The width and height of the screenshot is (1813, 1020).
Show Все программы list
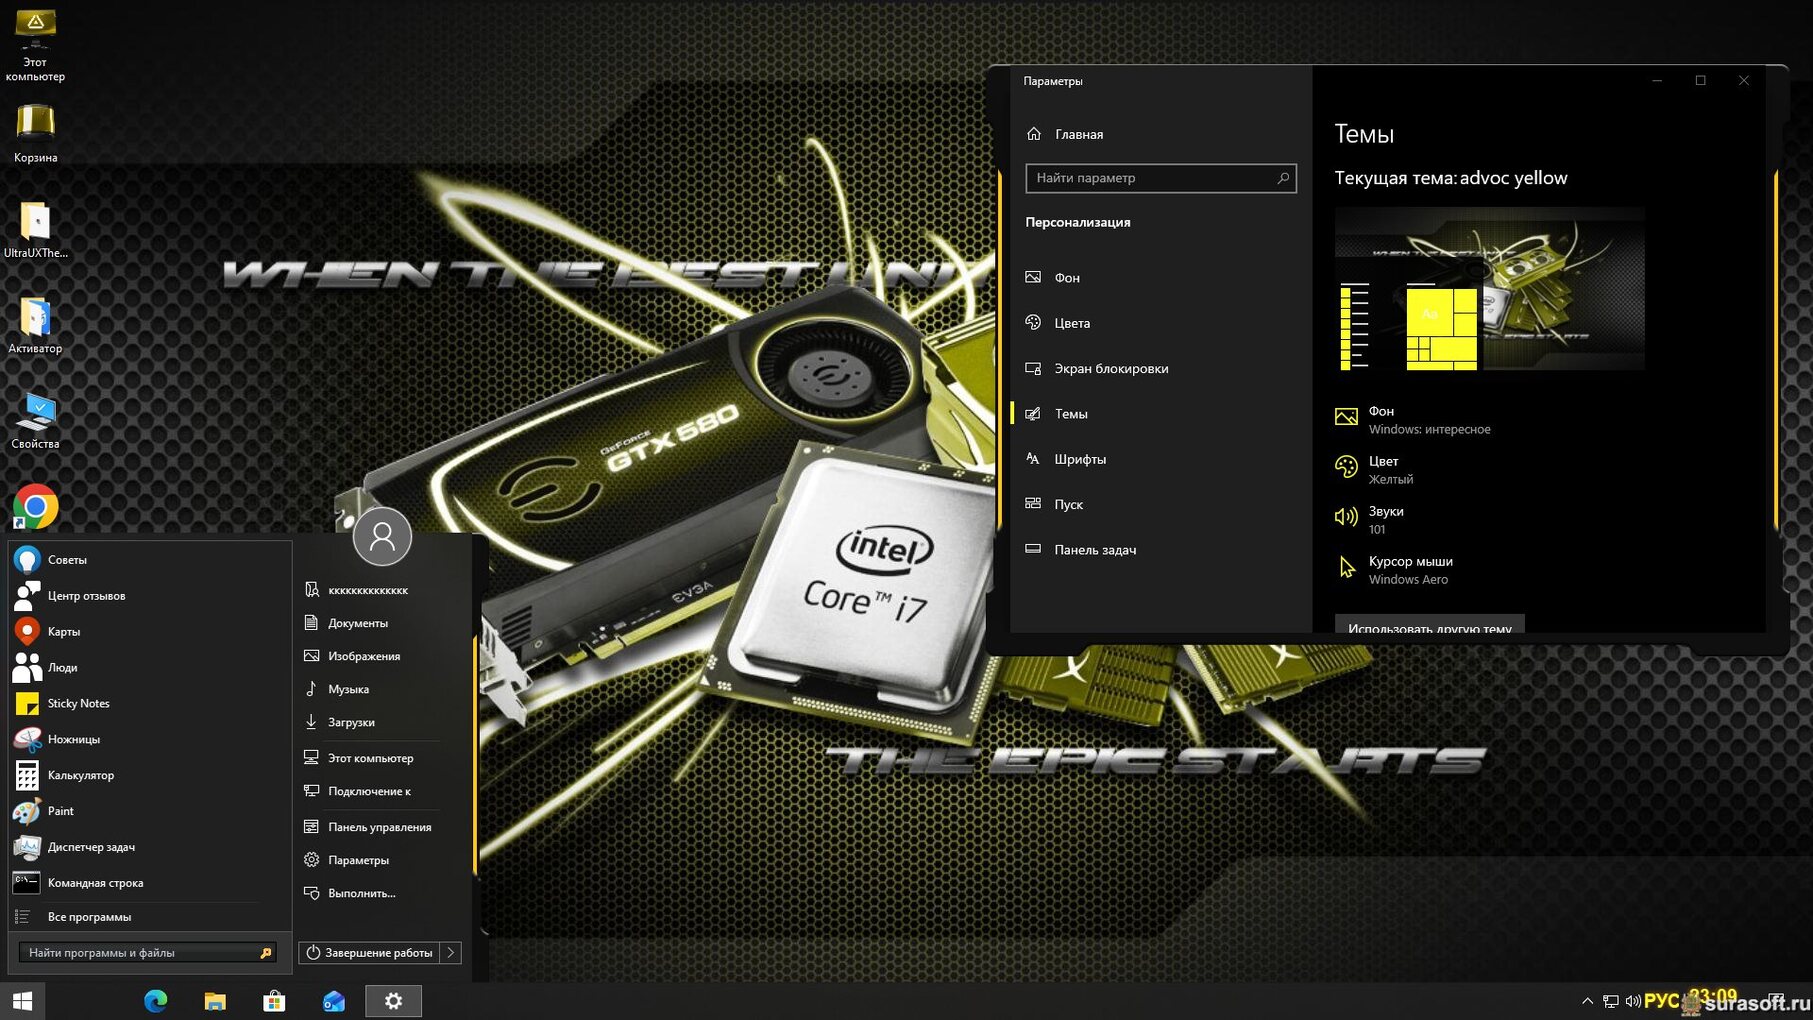(150, 917)
